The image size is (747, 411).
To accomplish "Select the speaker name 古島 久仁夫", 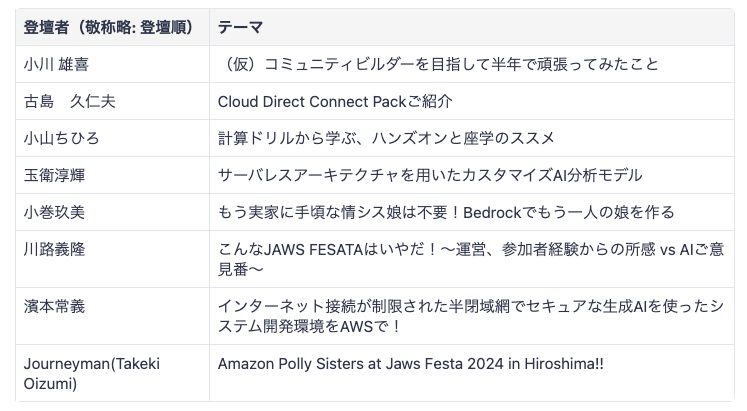I will click(70, 101).
